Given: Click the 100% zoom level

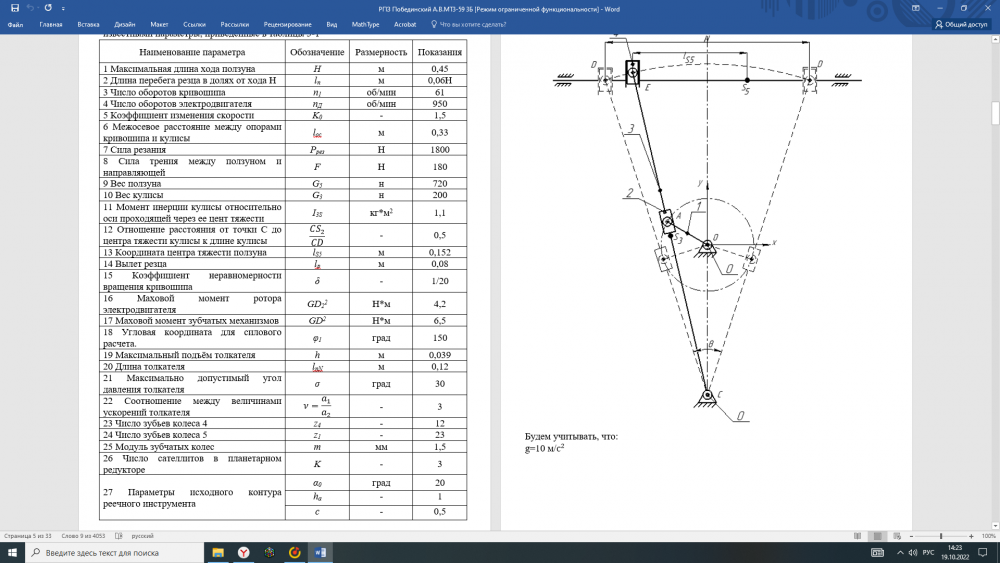Looking at the screenshot, I should (x=989, y=536).
